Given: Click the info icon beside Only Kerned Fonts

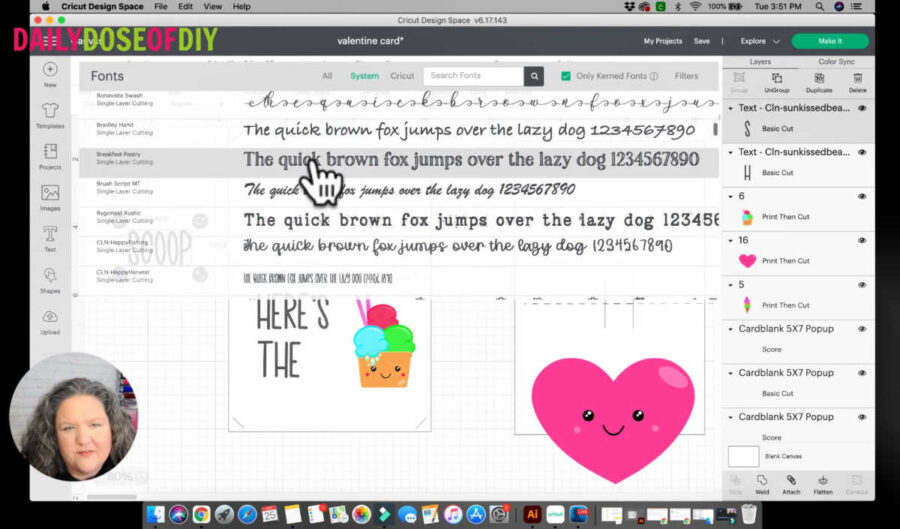Looking at the screenshot, I should tap(654, 76).
